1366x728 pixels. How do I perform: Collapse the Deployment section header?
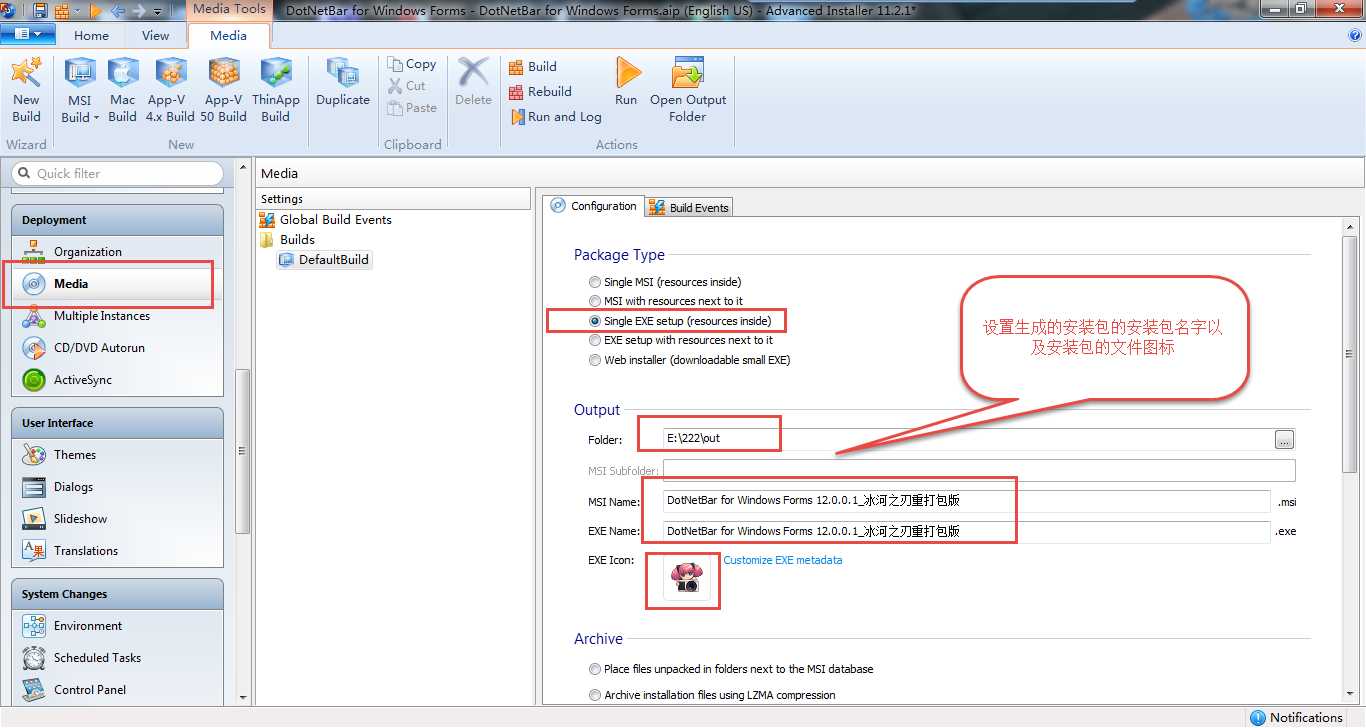point(117,220)
